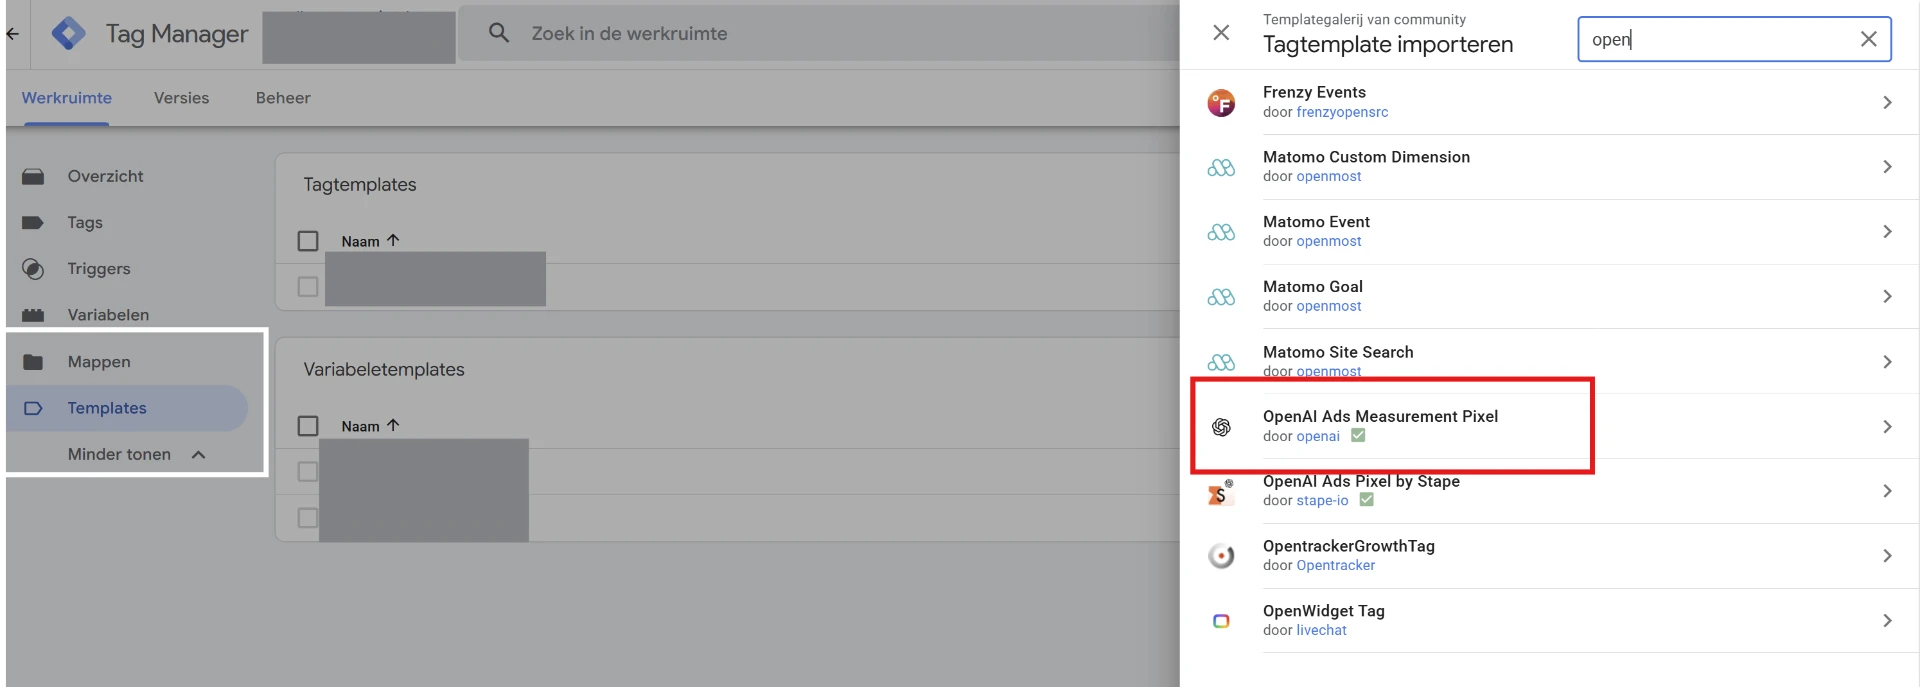Click the Templates sidebar icon
Viewport: 1920px width, 687px height.
(x=33, y=408)
